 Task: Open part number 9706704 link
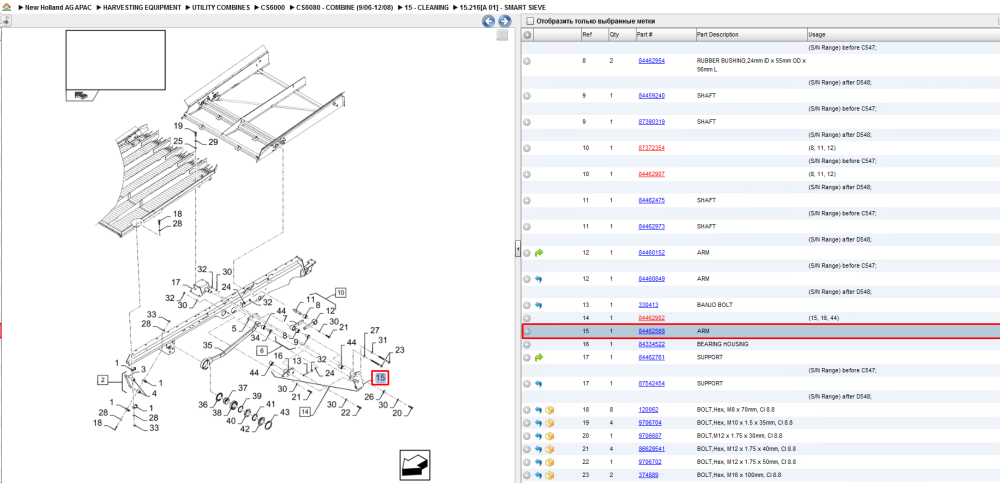point(650,423)
